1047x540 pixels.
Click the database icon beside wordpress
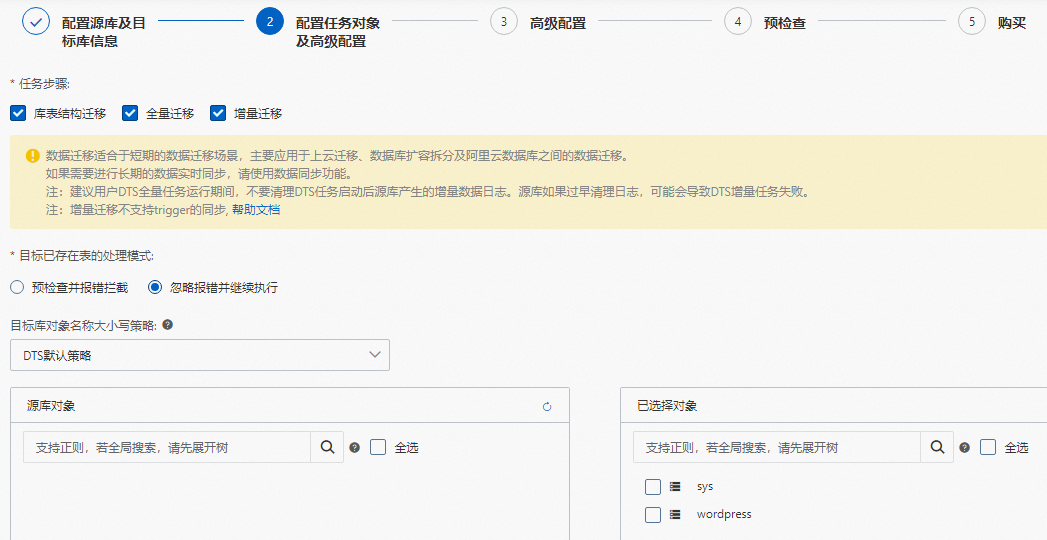pos(675,515)
